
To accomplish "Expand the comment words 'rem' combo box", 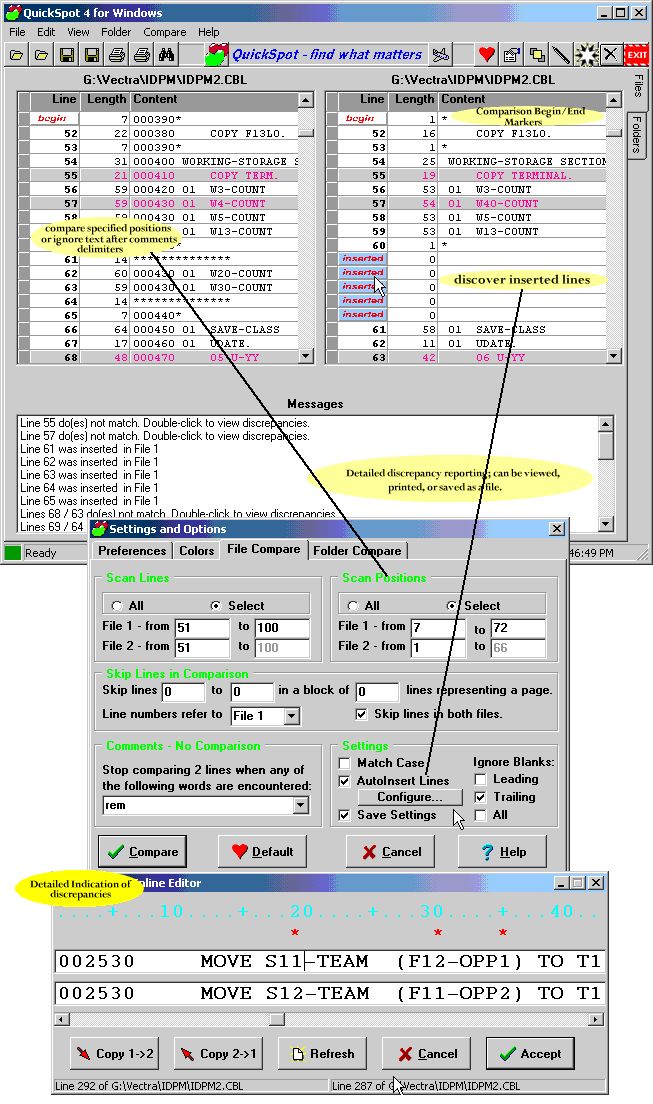I will (x=301, y=805).
